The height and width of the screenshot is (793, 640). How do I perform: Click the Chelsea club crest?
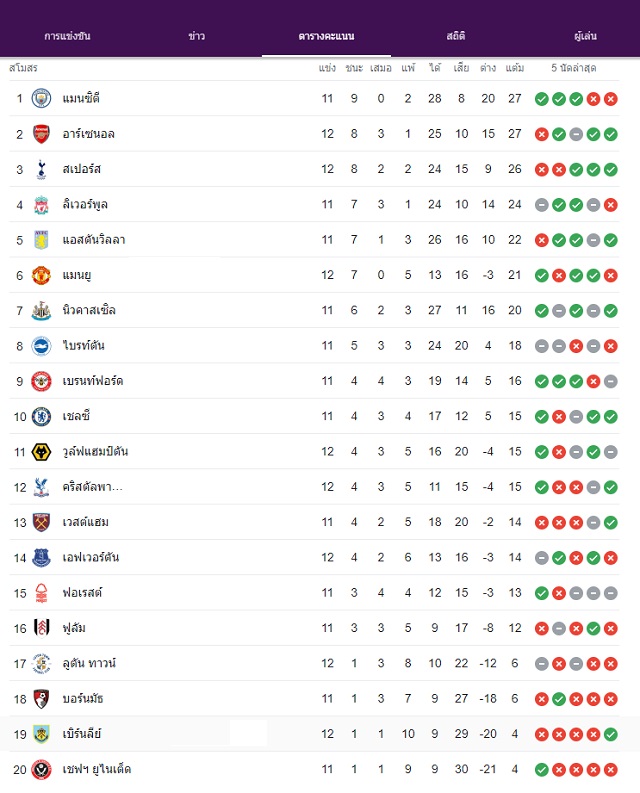pyautogui.click(x=41, y=416)
